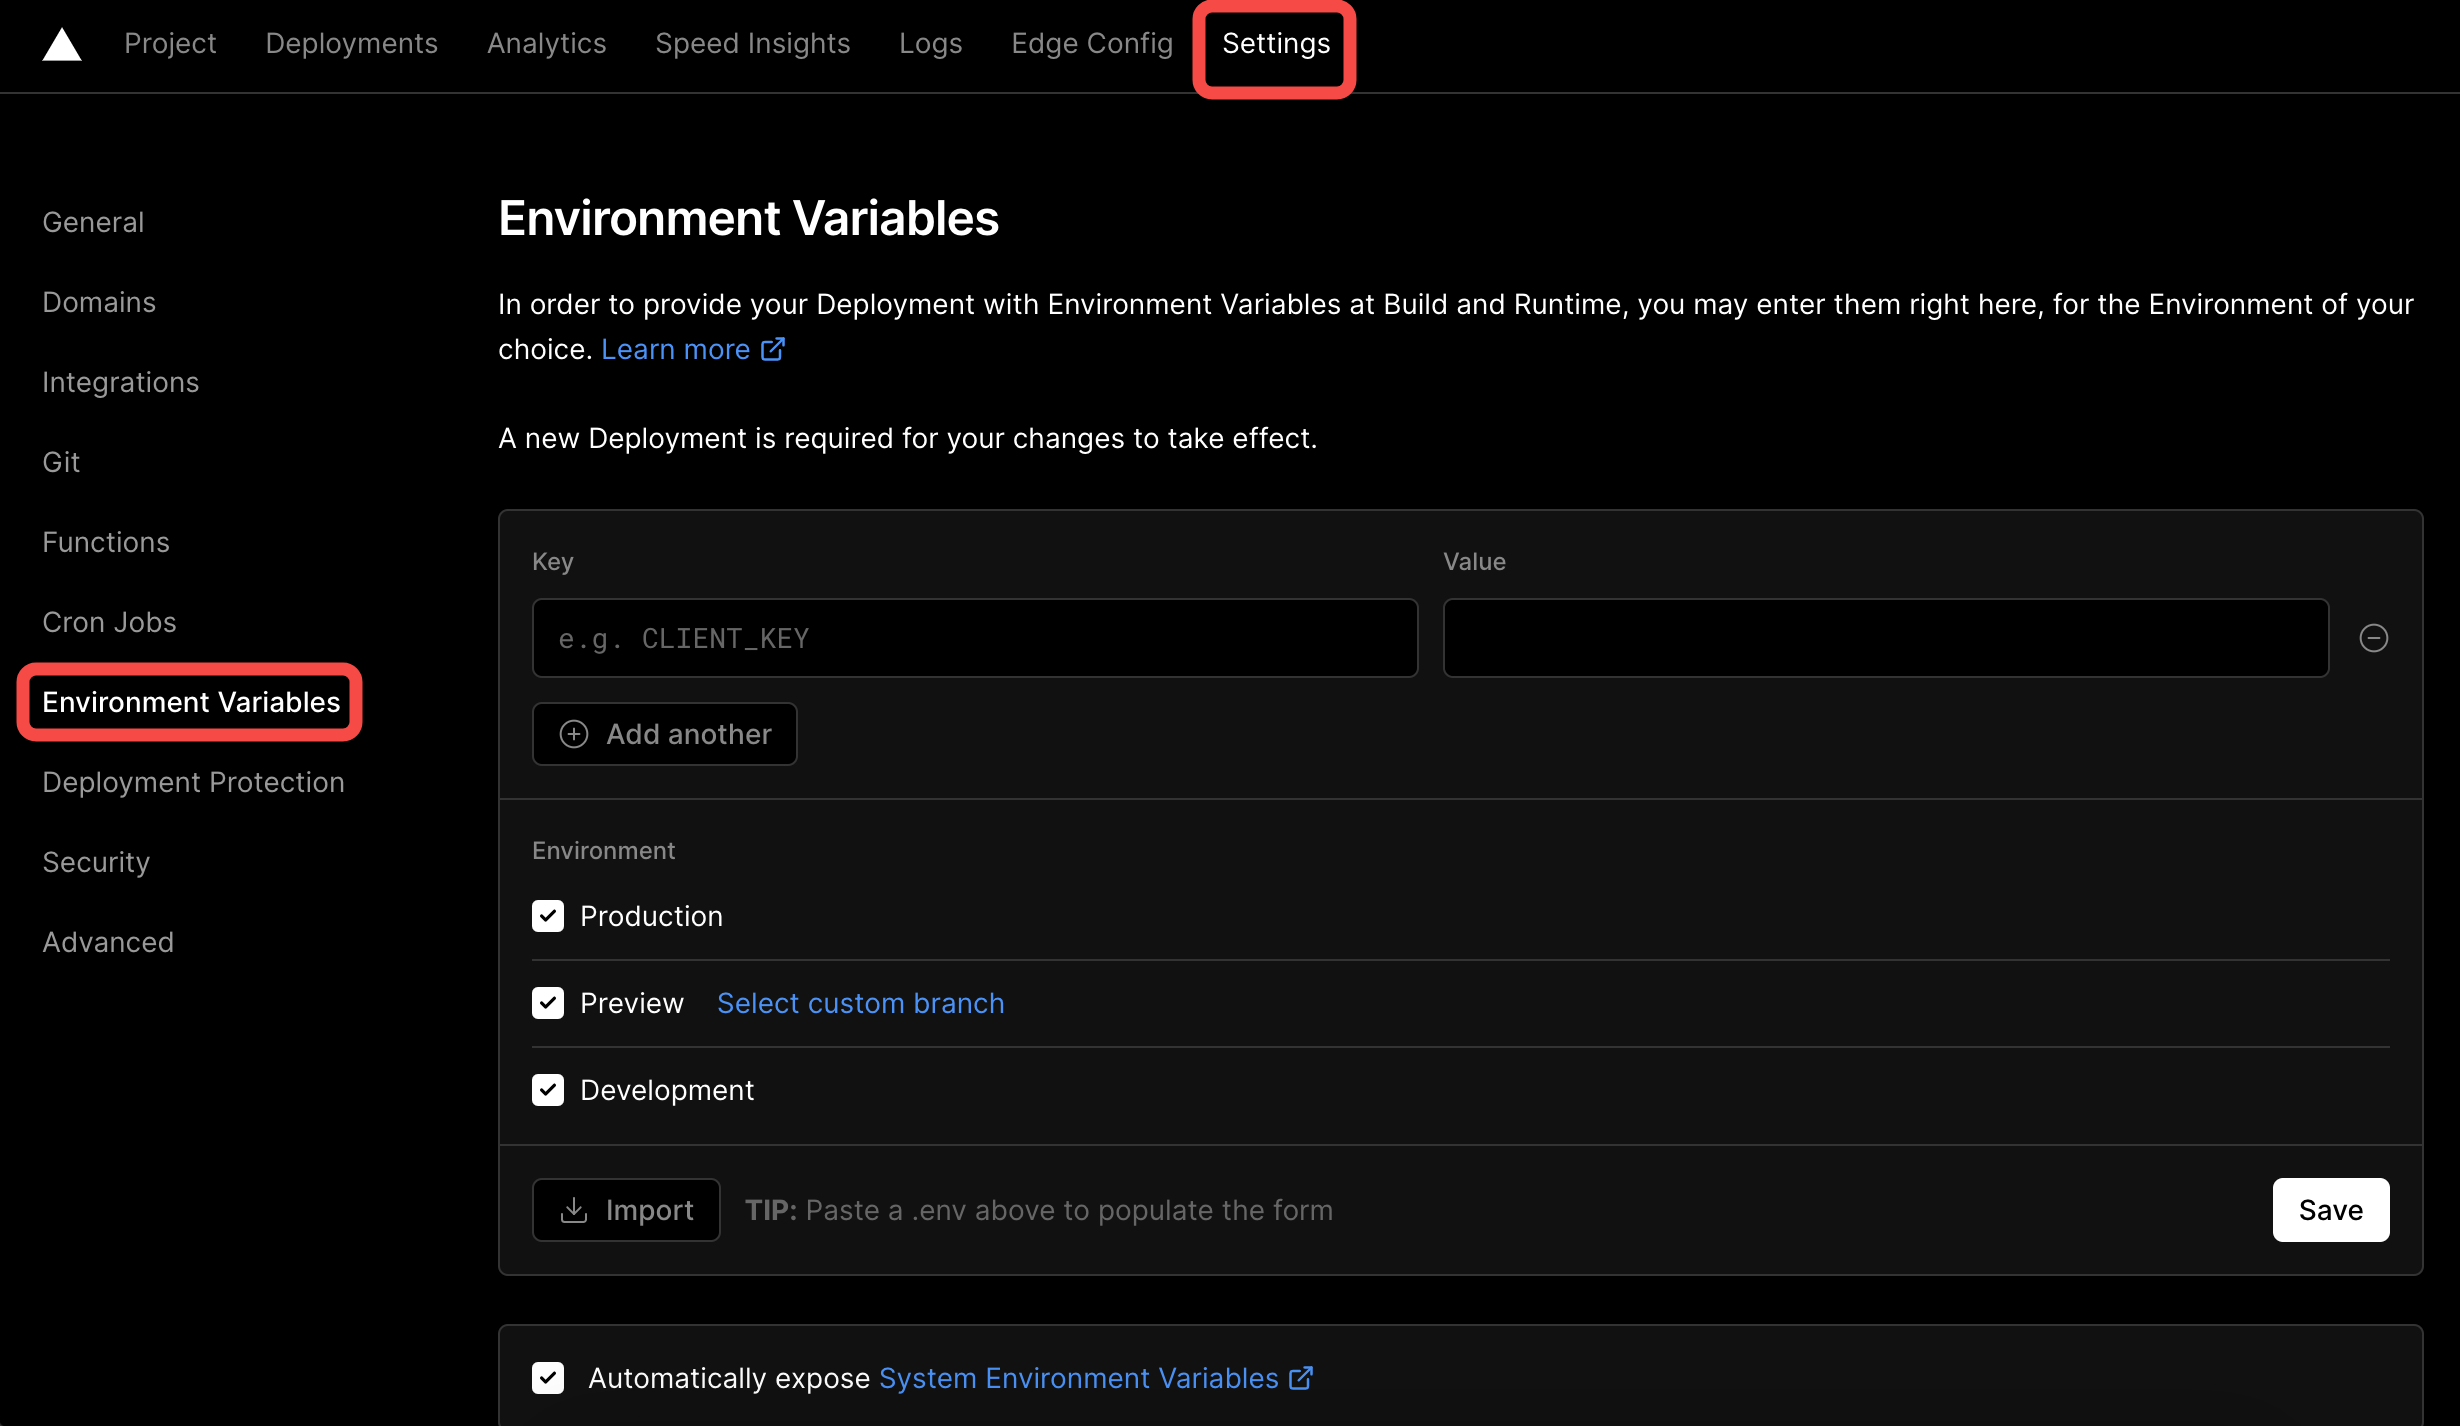The image size is (2460, 1426).
Task: Click Import button with download icon
Action: 626,1210
